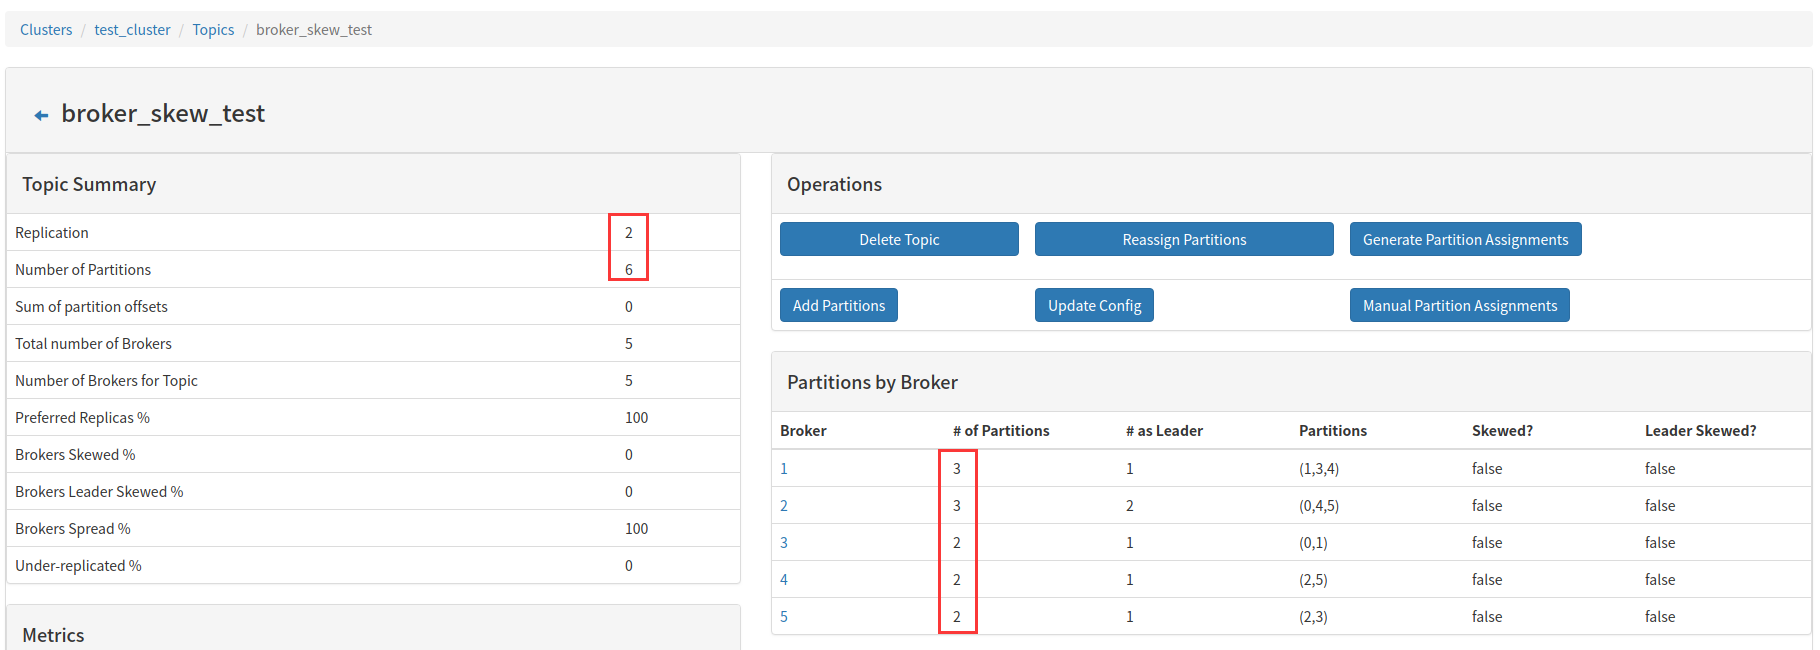Click the Partitions column header

[1333, 430]
